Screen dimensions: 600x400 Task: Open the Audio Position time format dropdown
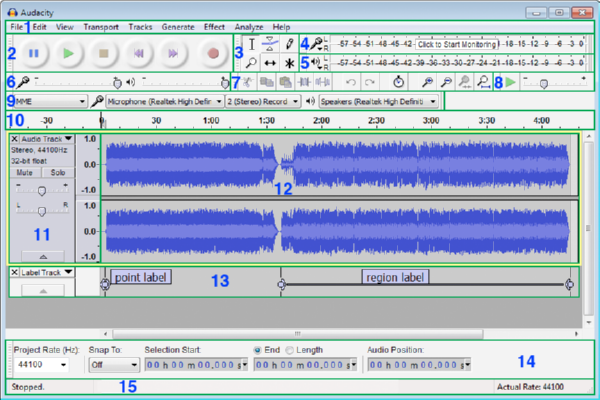(468, 365)
